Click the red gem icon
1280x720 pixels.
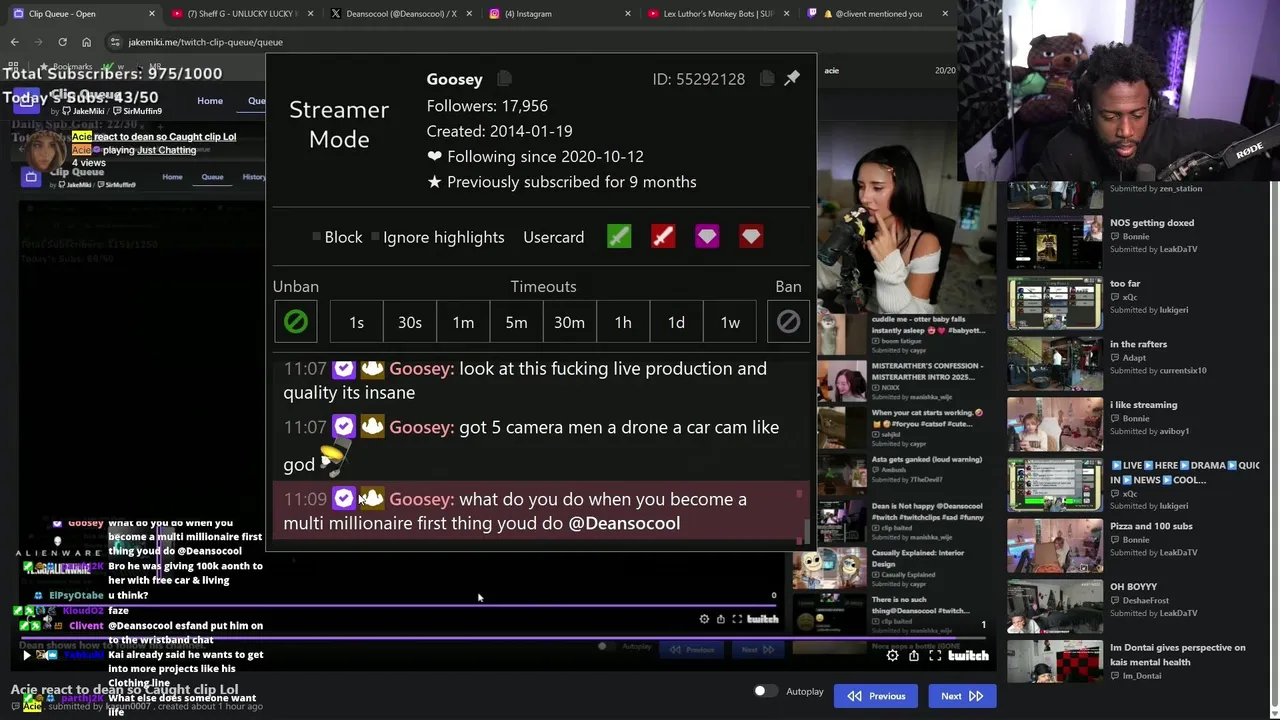click(751, 237)
